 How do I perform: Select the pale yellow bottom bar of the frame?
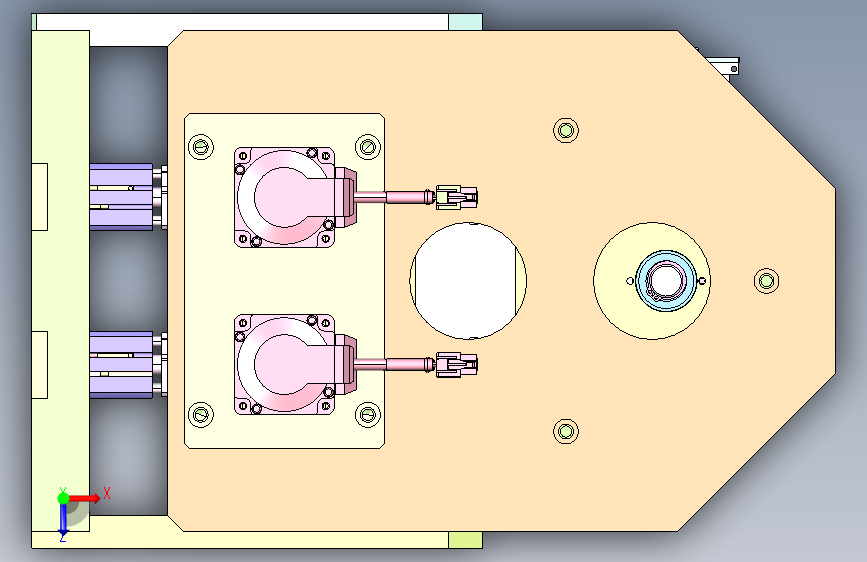point(240,540)
